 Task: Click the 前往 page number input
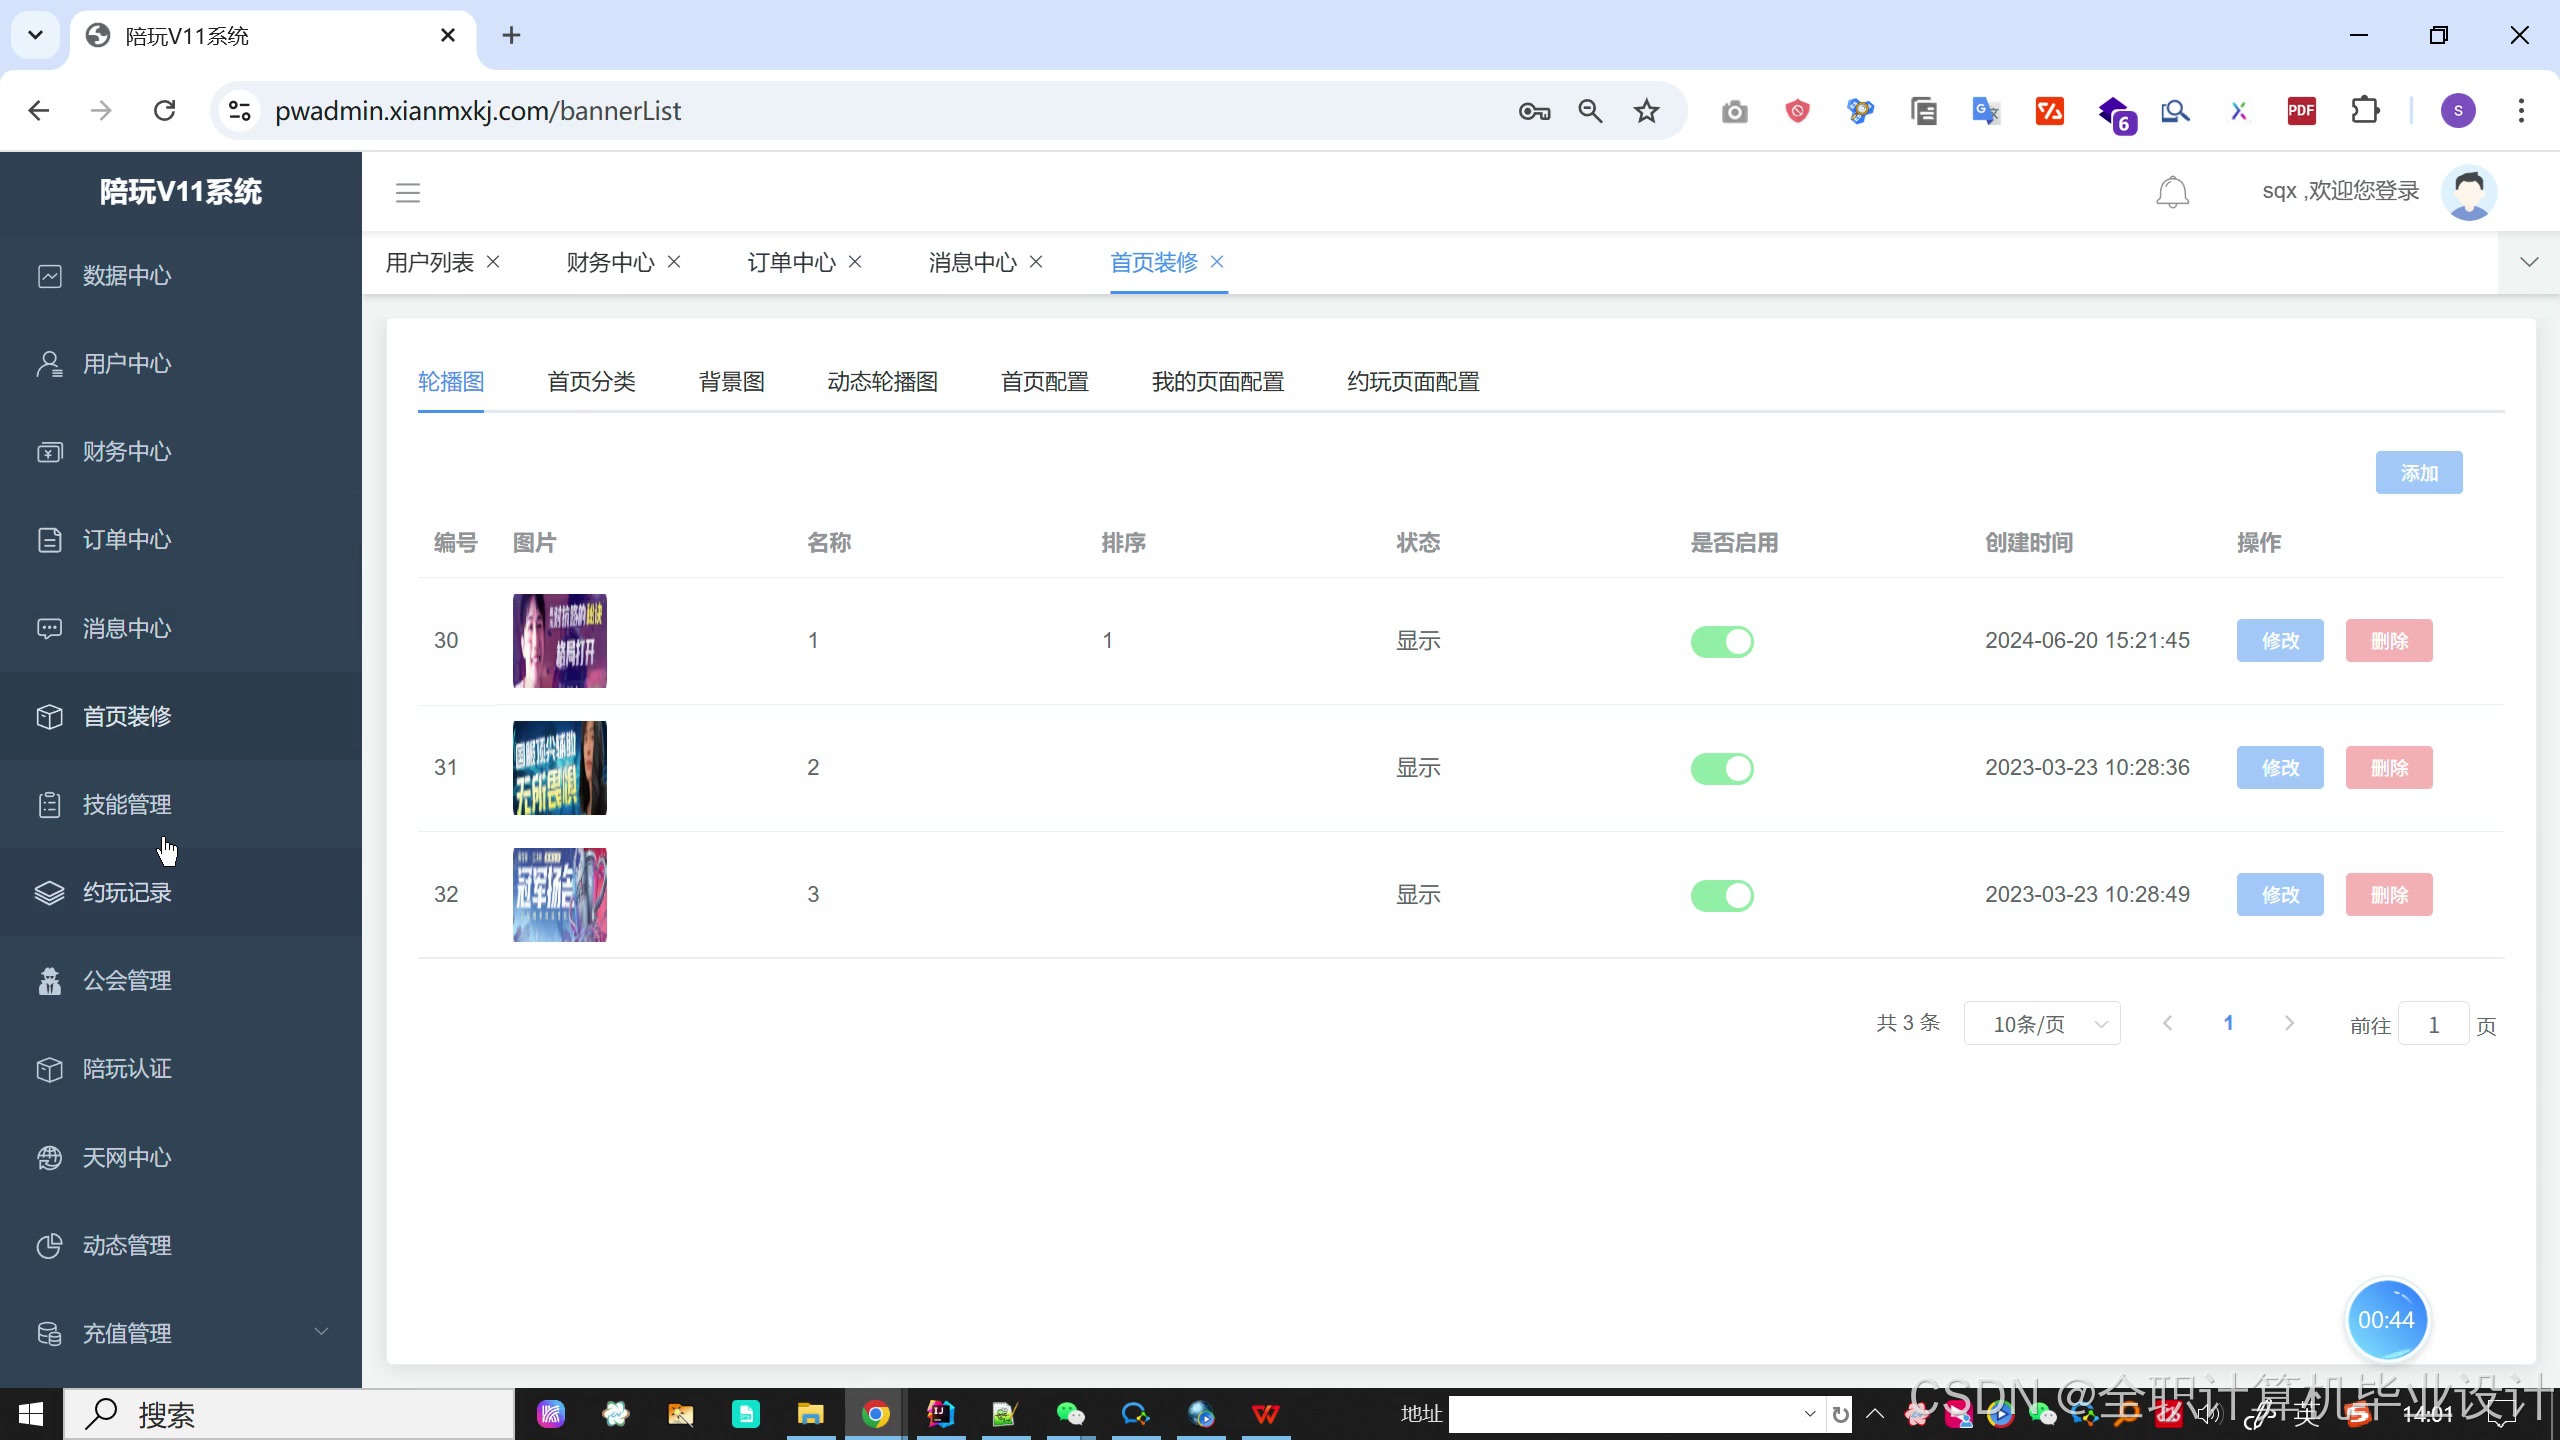point(2433,1024)
